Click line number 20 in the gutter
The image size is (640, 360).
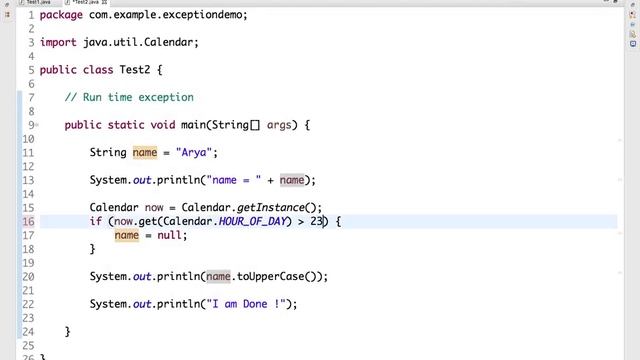pyautogui.click(x=28, y=277)
